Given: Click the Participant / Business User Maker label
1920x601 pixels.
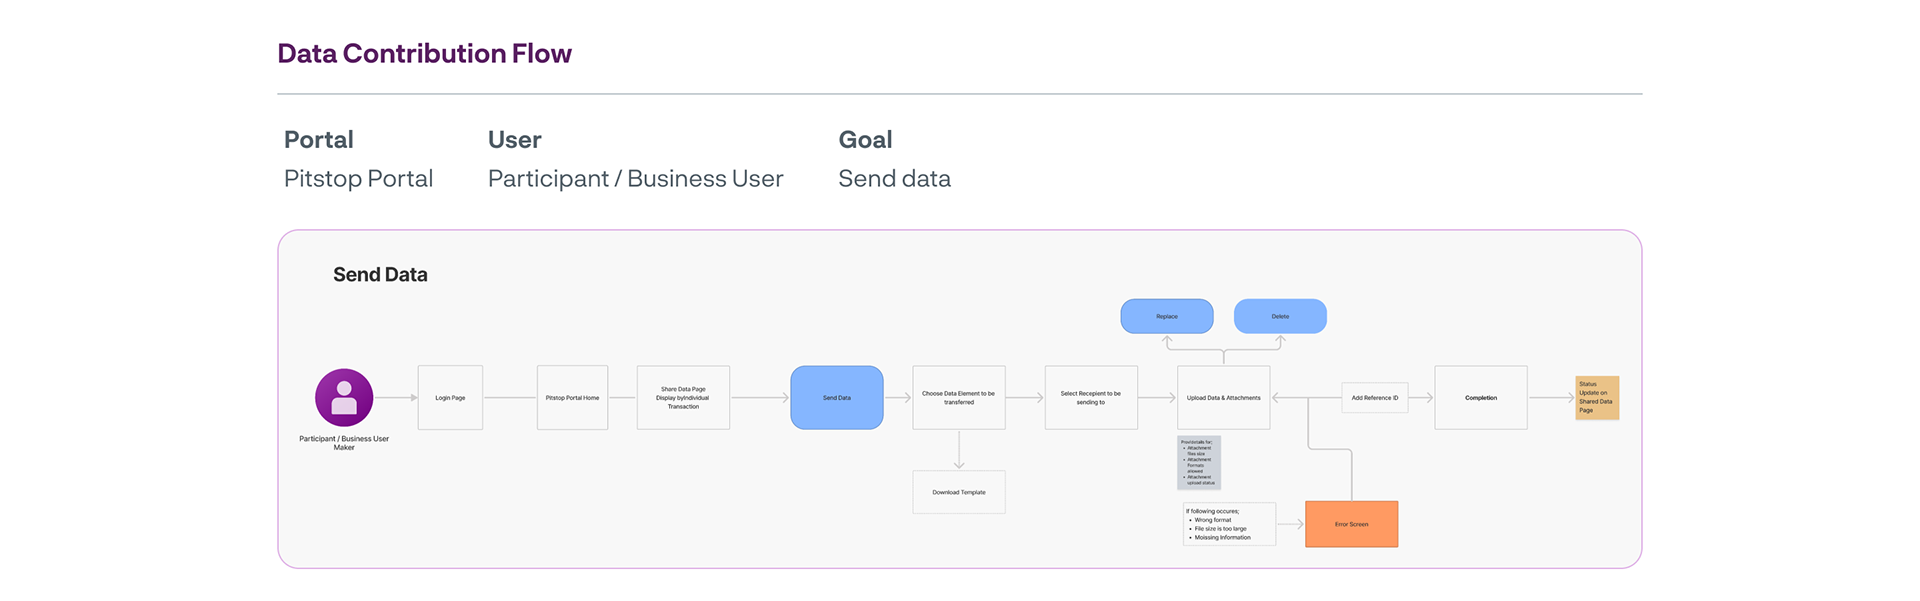Looking at the screenshot, I should [344, 443].
